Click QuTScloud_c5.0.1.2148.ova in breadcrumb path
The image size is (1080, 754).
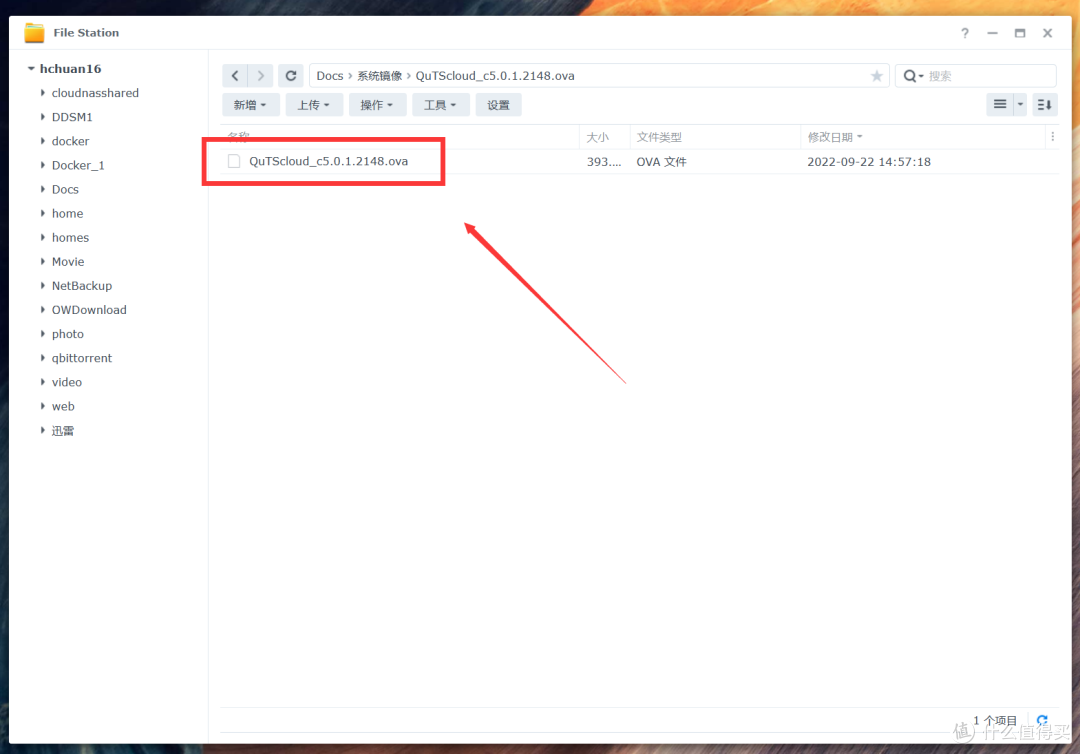[x=495, y=76]
